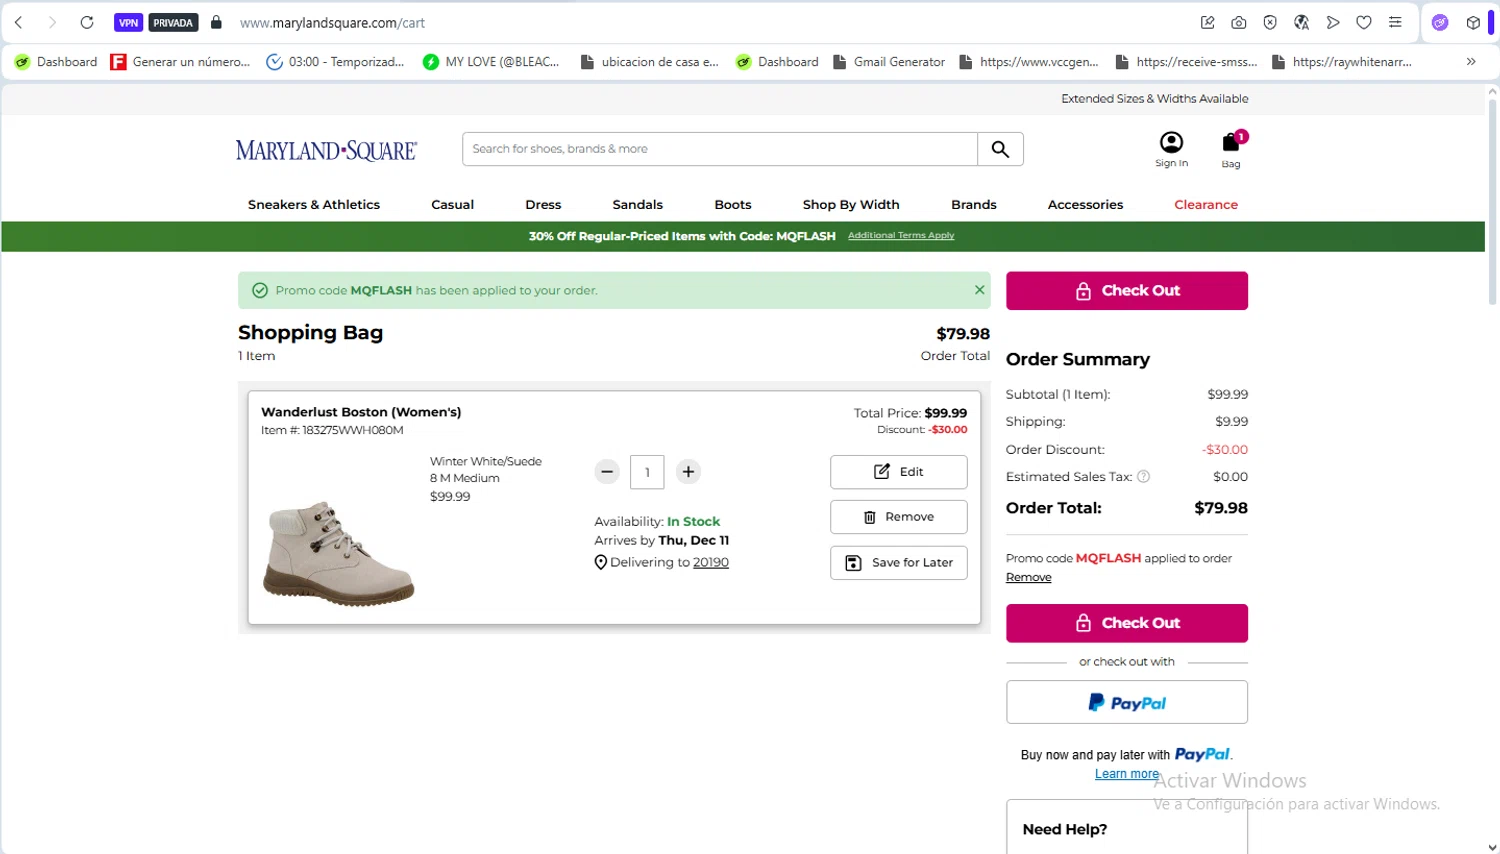Click the lower Check Out button
The height and width of the screenshot is (854, 1500).
tap(1127, 623)
